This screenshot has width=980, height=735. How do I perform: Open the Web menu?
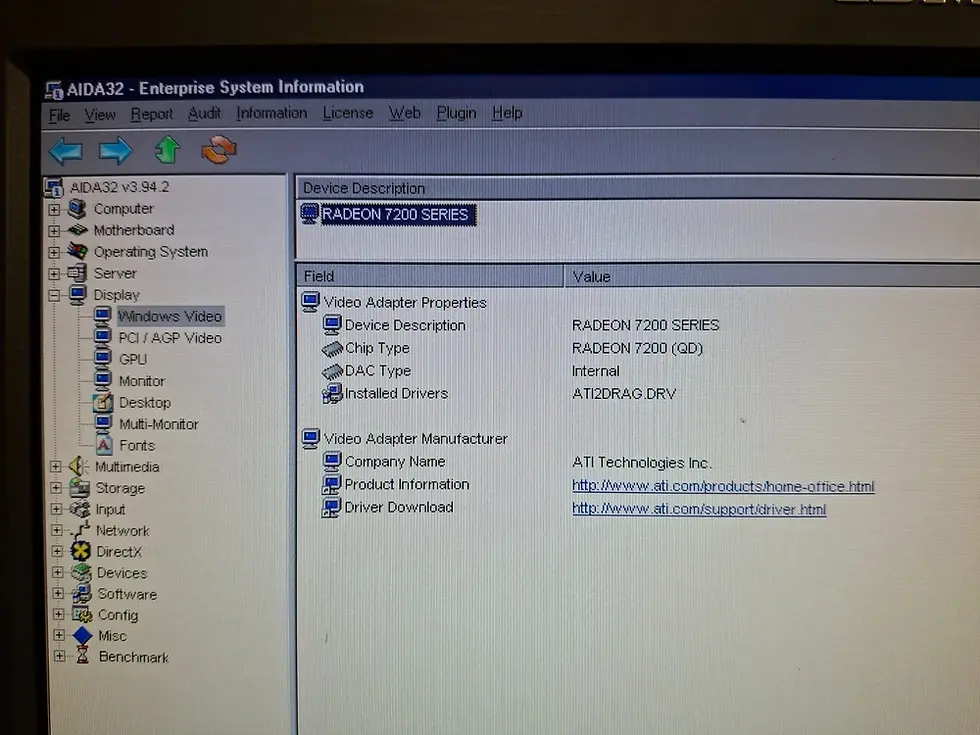click(x=404, y=113)
